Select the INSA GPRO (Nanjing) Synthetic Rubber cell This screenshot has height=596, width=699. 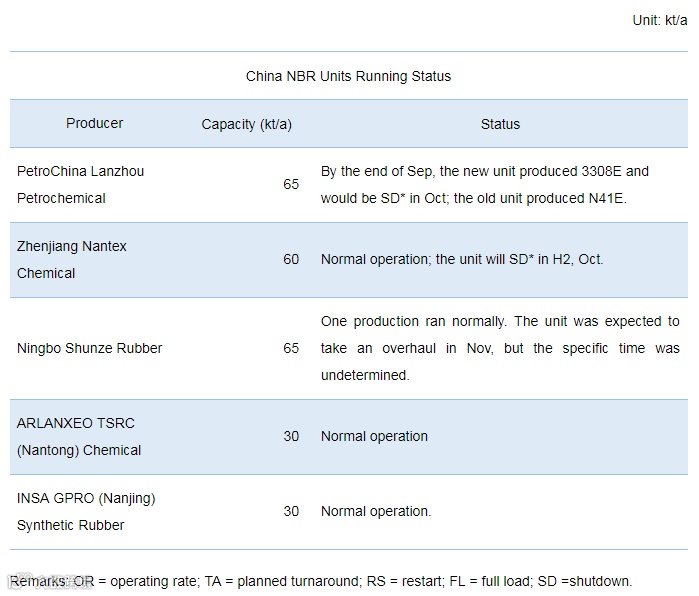[x=86, y=512]
